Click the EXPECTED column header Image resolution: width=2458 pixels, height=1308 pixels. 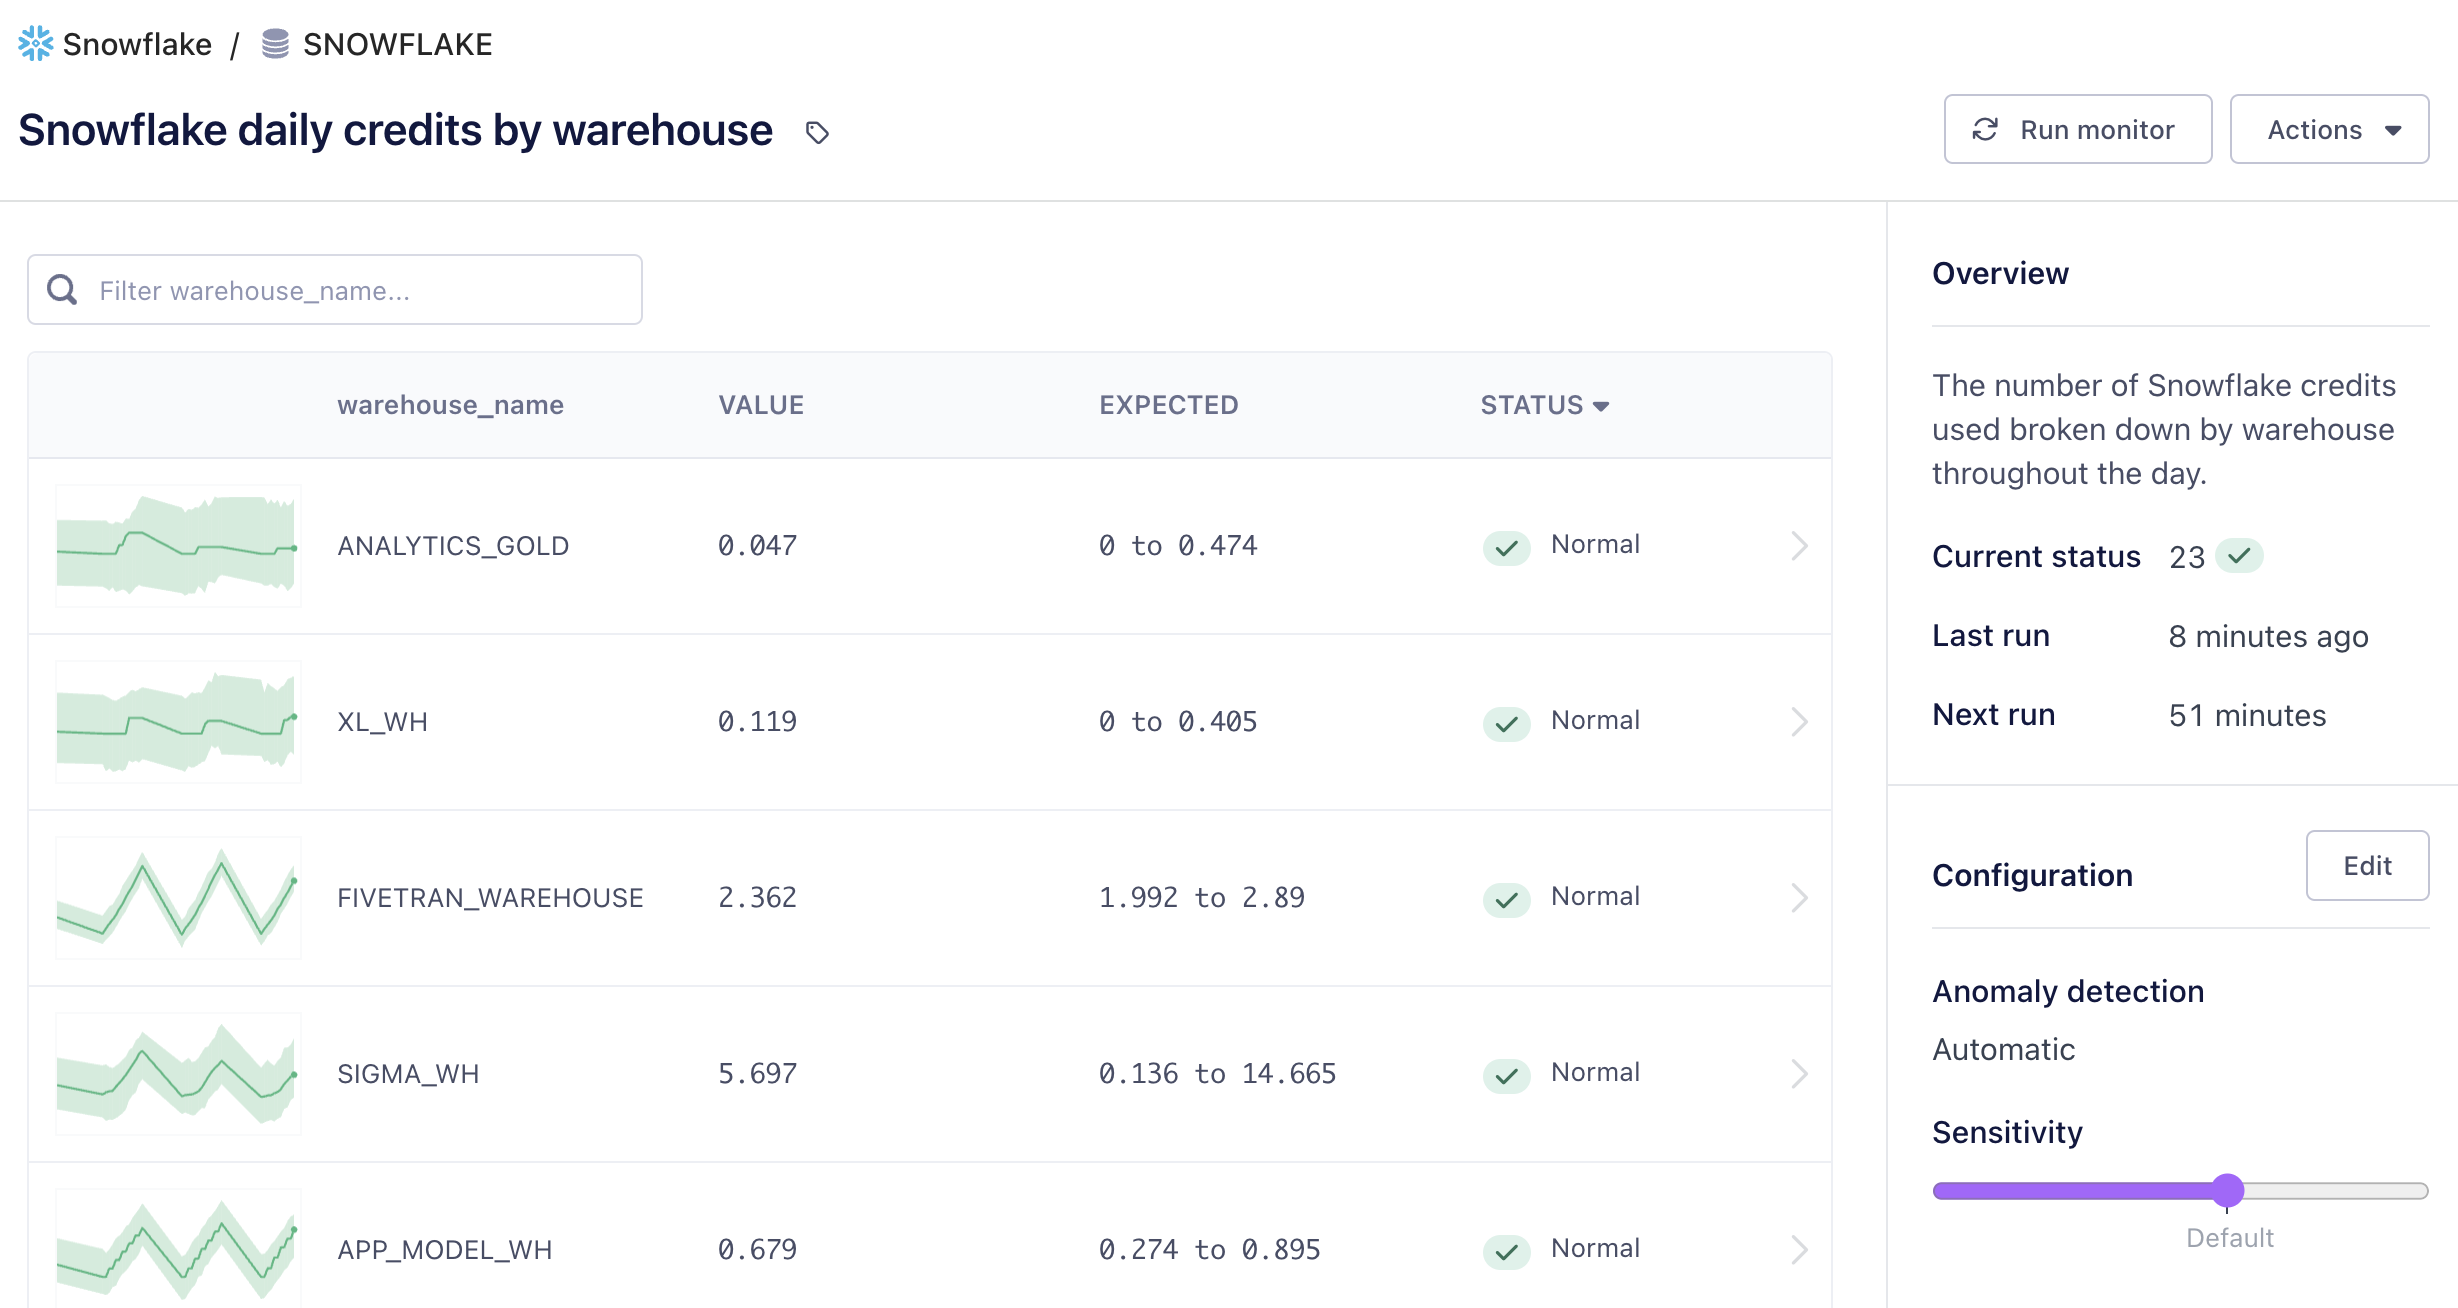point(1168,405)
